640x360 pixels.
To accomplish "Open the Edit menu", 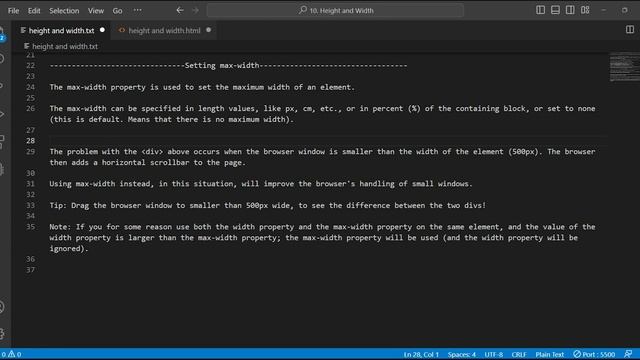I will (x=34, y=11).
